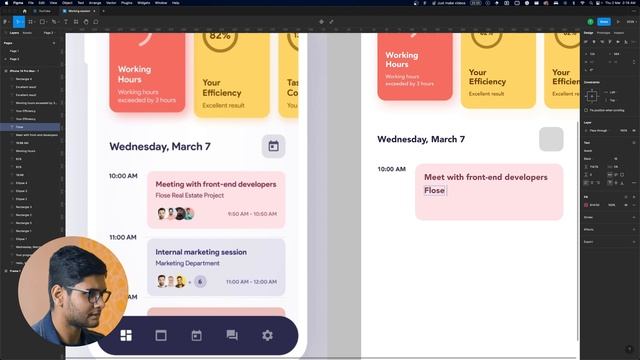Select the Hand tool

86,22
